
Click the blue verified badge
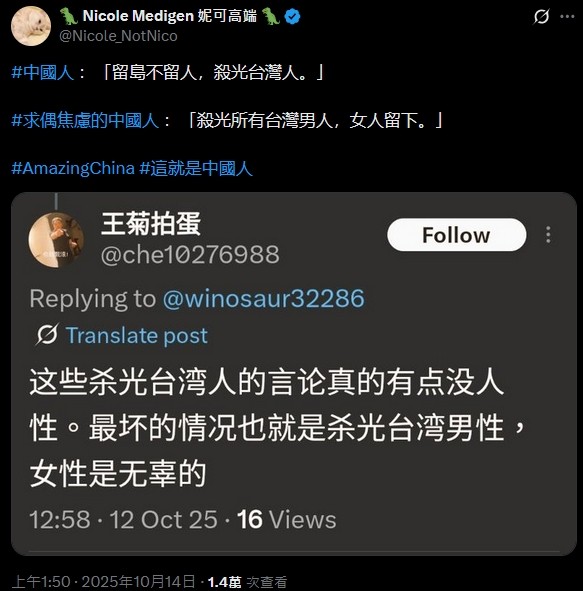coord(292,17)
